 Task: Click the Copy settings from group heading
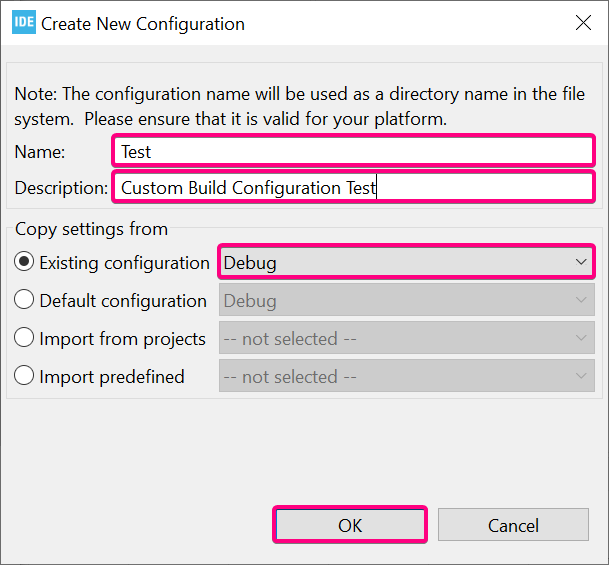[x=91, y=229]
